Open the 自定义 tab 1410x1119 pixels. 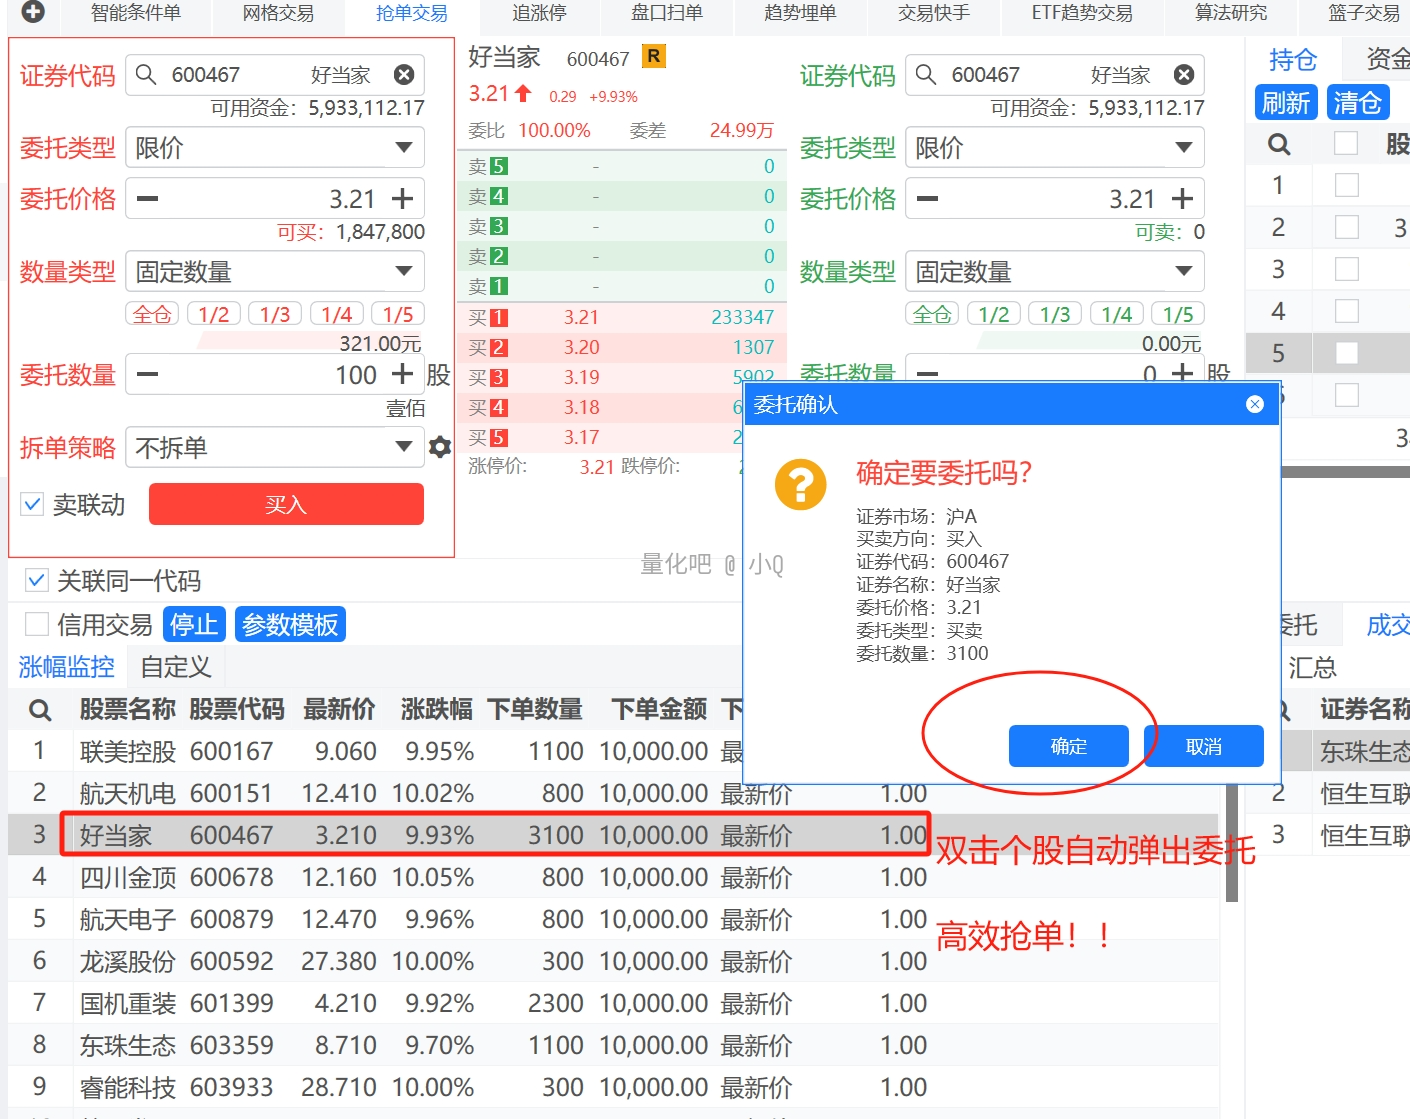click(175, 667)
